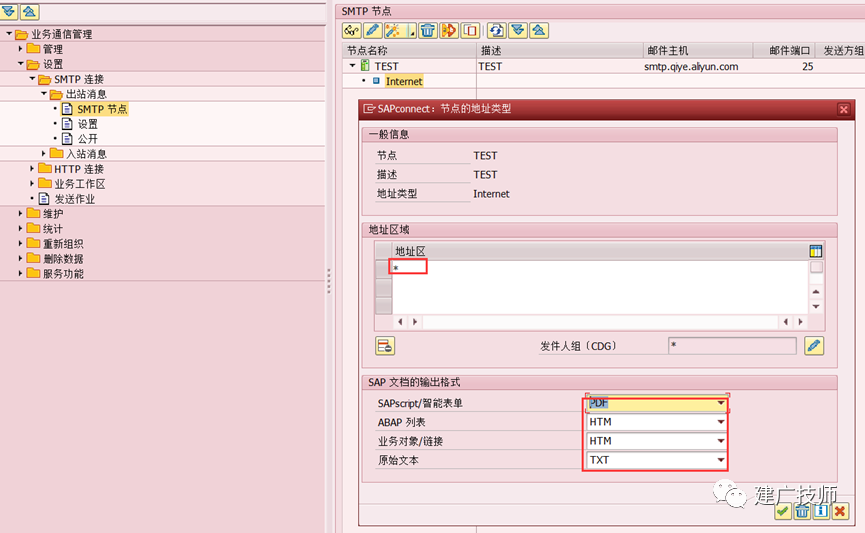The image size is (865, 533).
Task: Open the SAPscript/智能表单 format dropdown showing PDF
Action: pyautogui.click(x=720, y=403)
